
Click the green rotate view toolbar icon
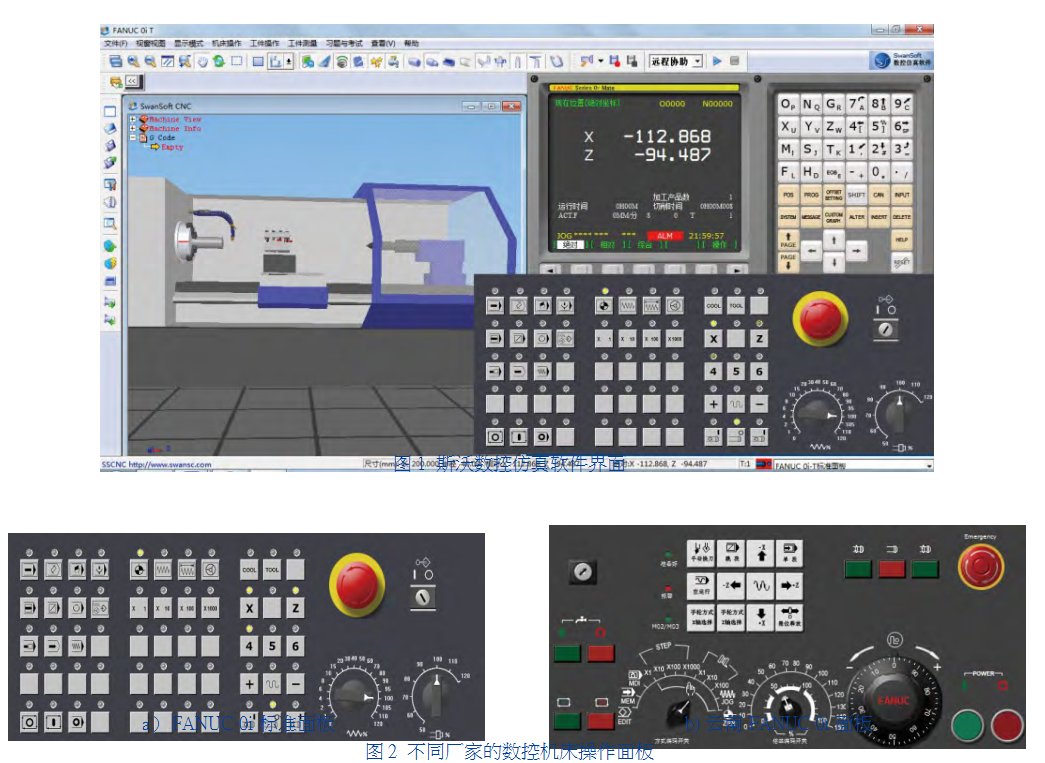(219, 61)
